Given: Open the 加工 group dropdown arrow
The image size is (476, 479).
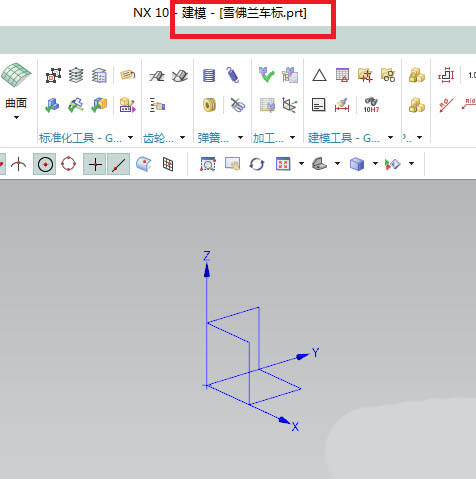Looking at the screenshot, I should [x=292, y=137].
